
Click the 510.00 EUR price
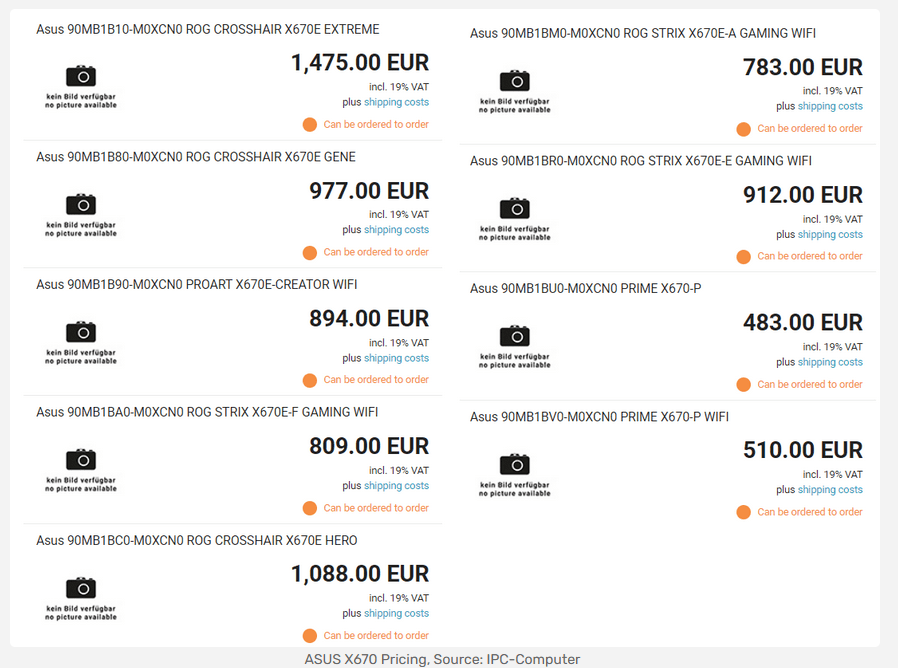(x=802, y=450)
